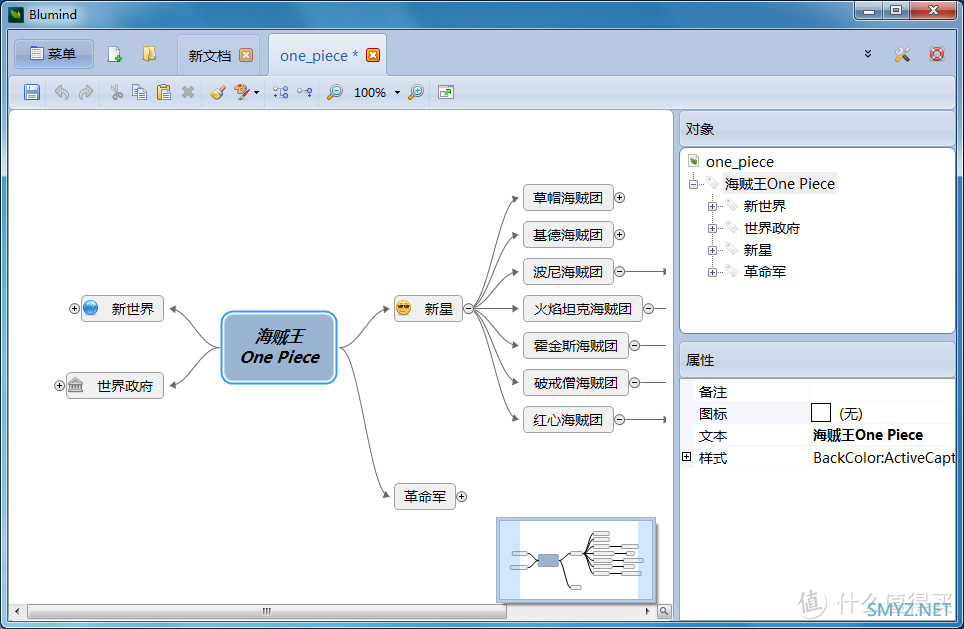The image size is (964, 629).
Task: Create a new document with the new-file icon
Action: click(x=114, y=55)
